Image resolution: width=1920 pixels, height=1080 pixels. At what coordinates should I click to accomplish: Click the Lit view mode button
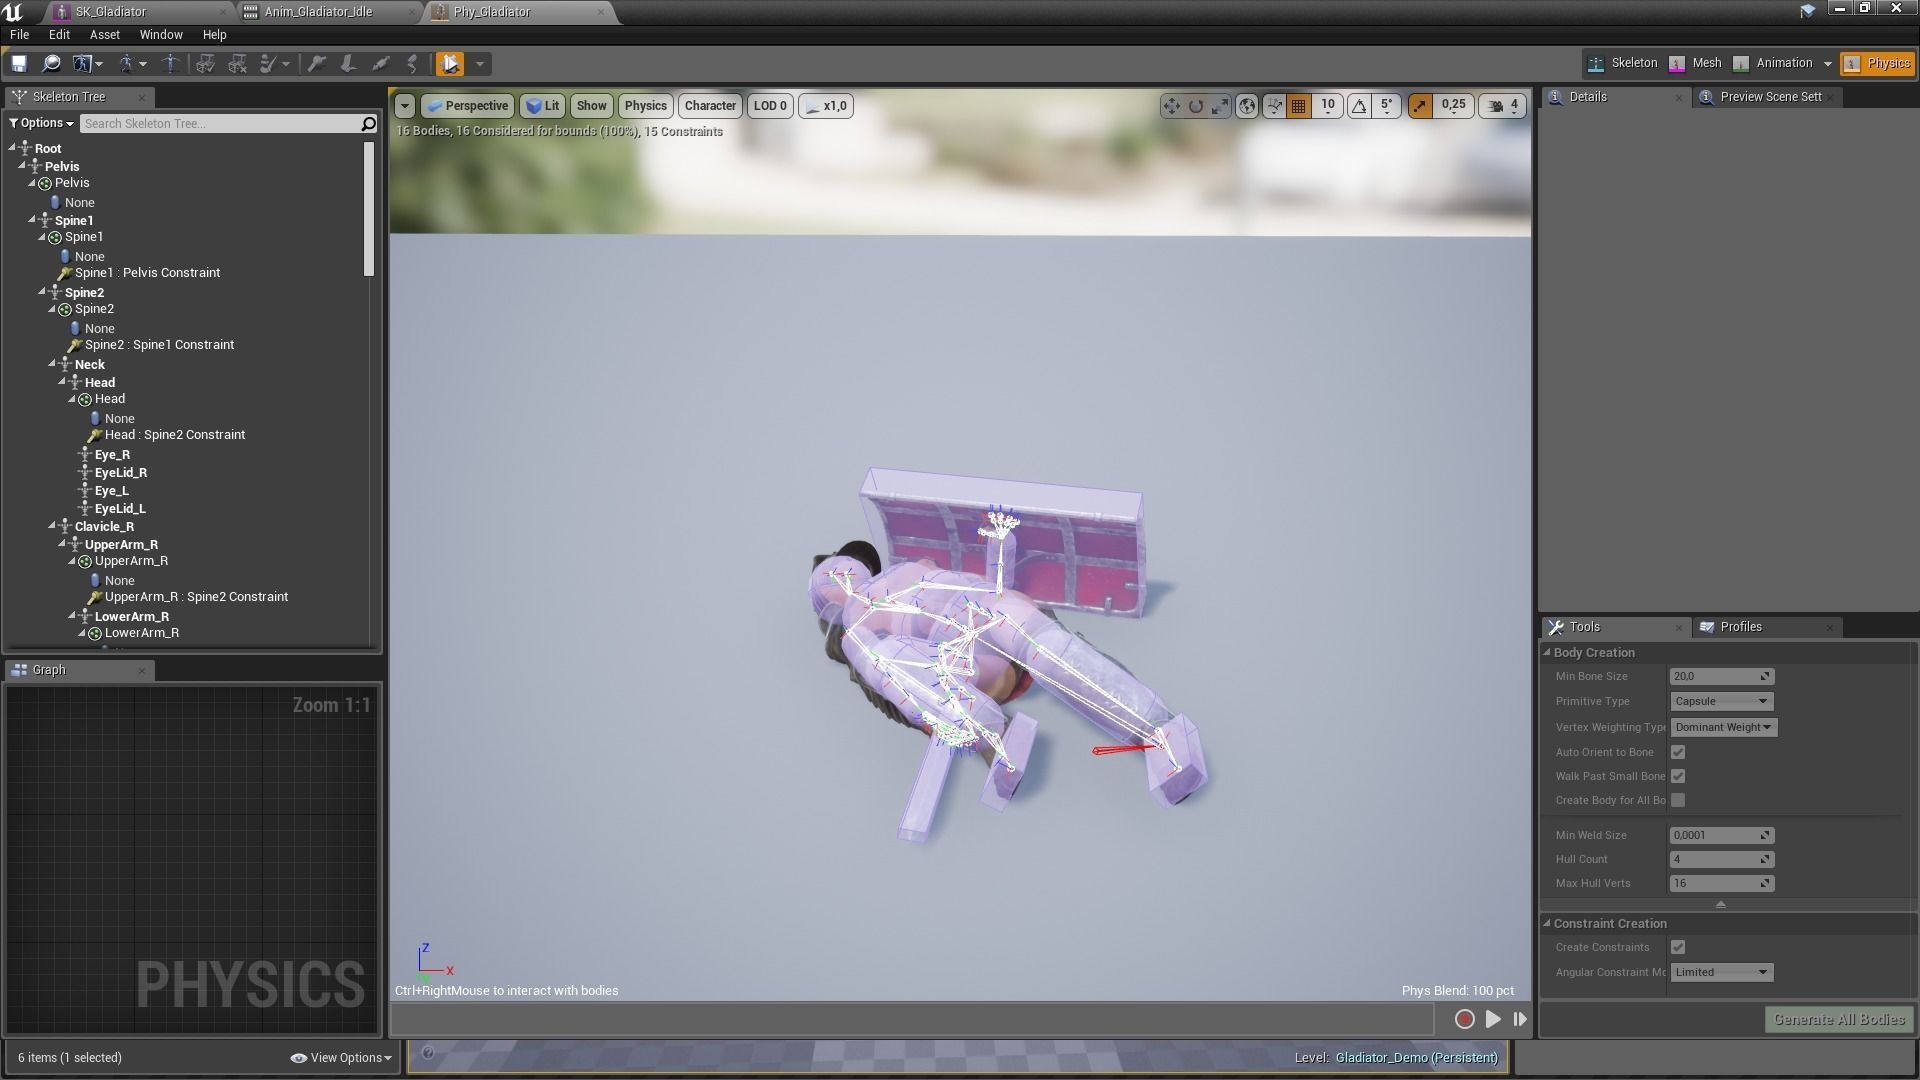(x=543, y=106)
